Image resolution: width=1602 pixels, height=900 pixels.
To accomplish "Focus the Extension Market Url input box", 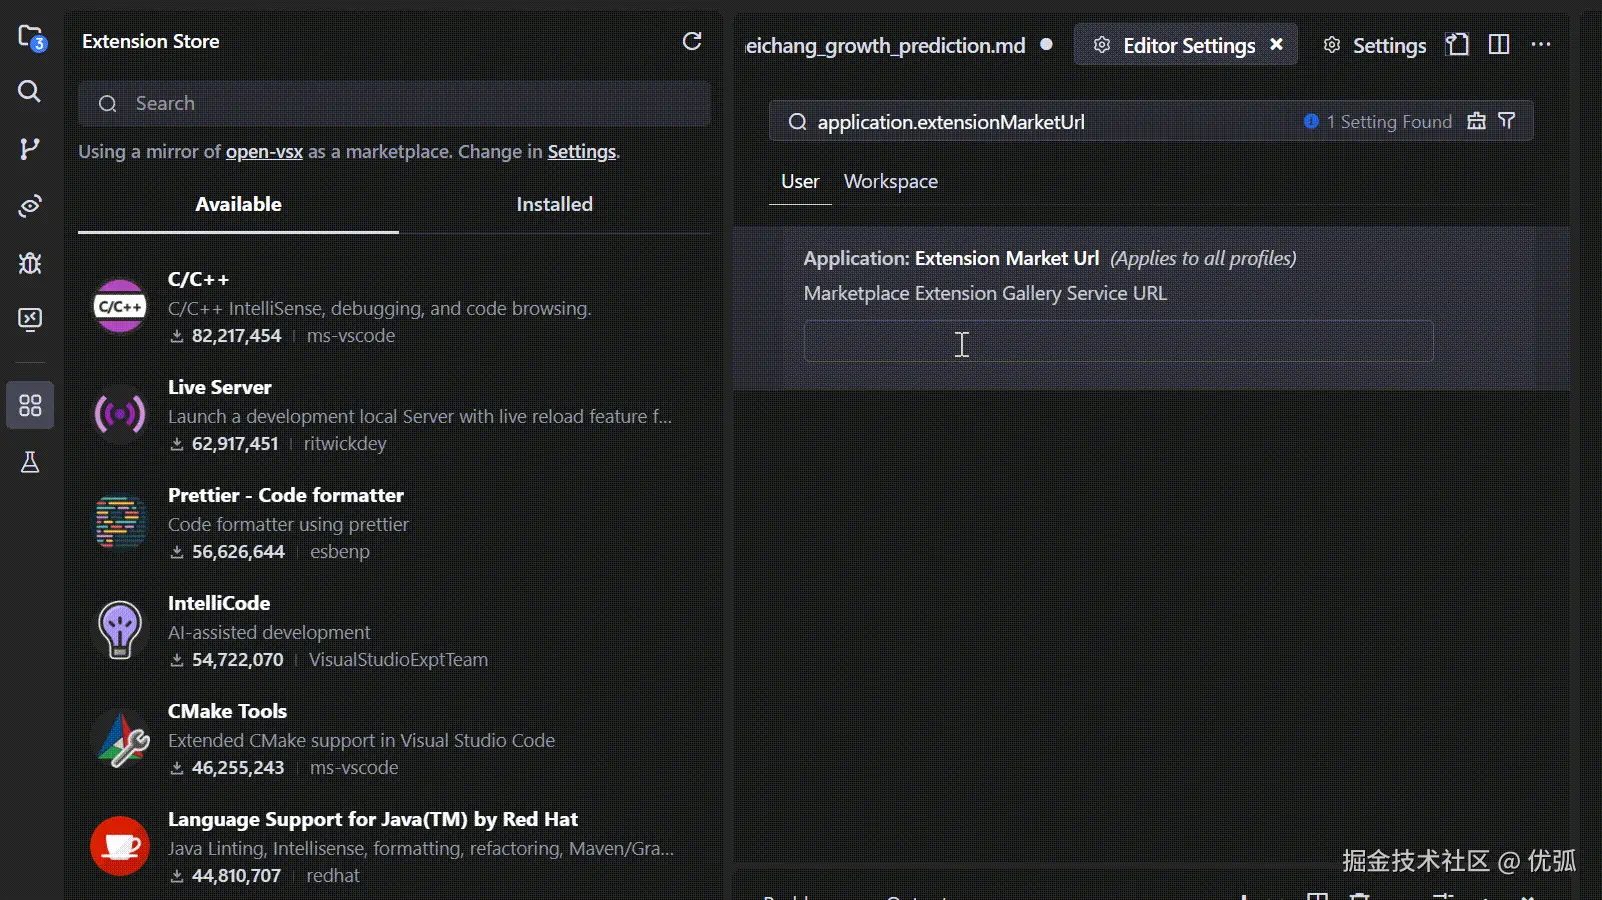I will (x=1118, y=342).
